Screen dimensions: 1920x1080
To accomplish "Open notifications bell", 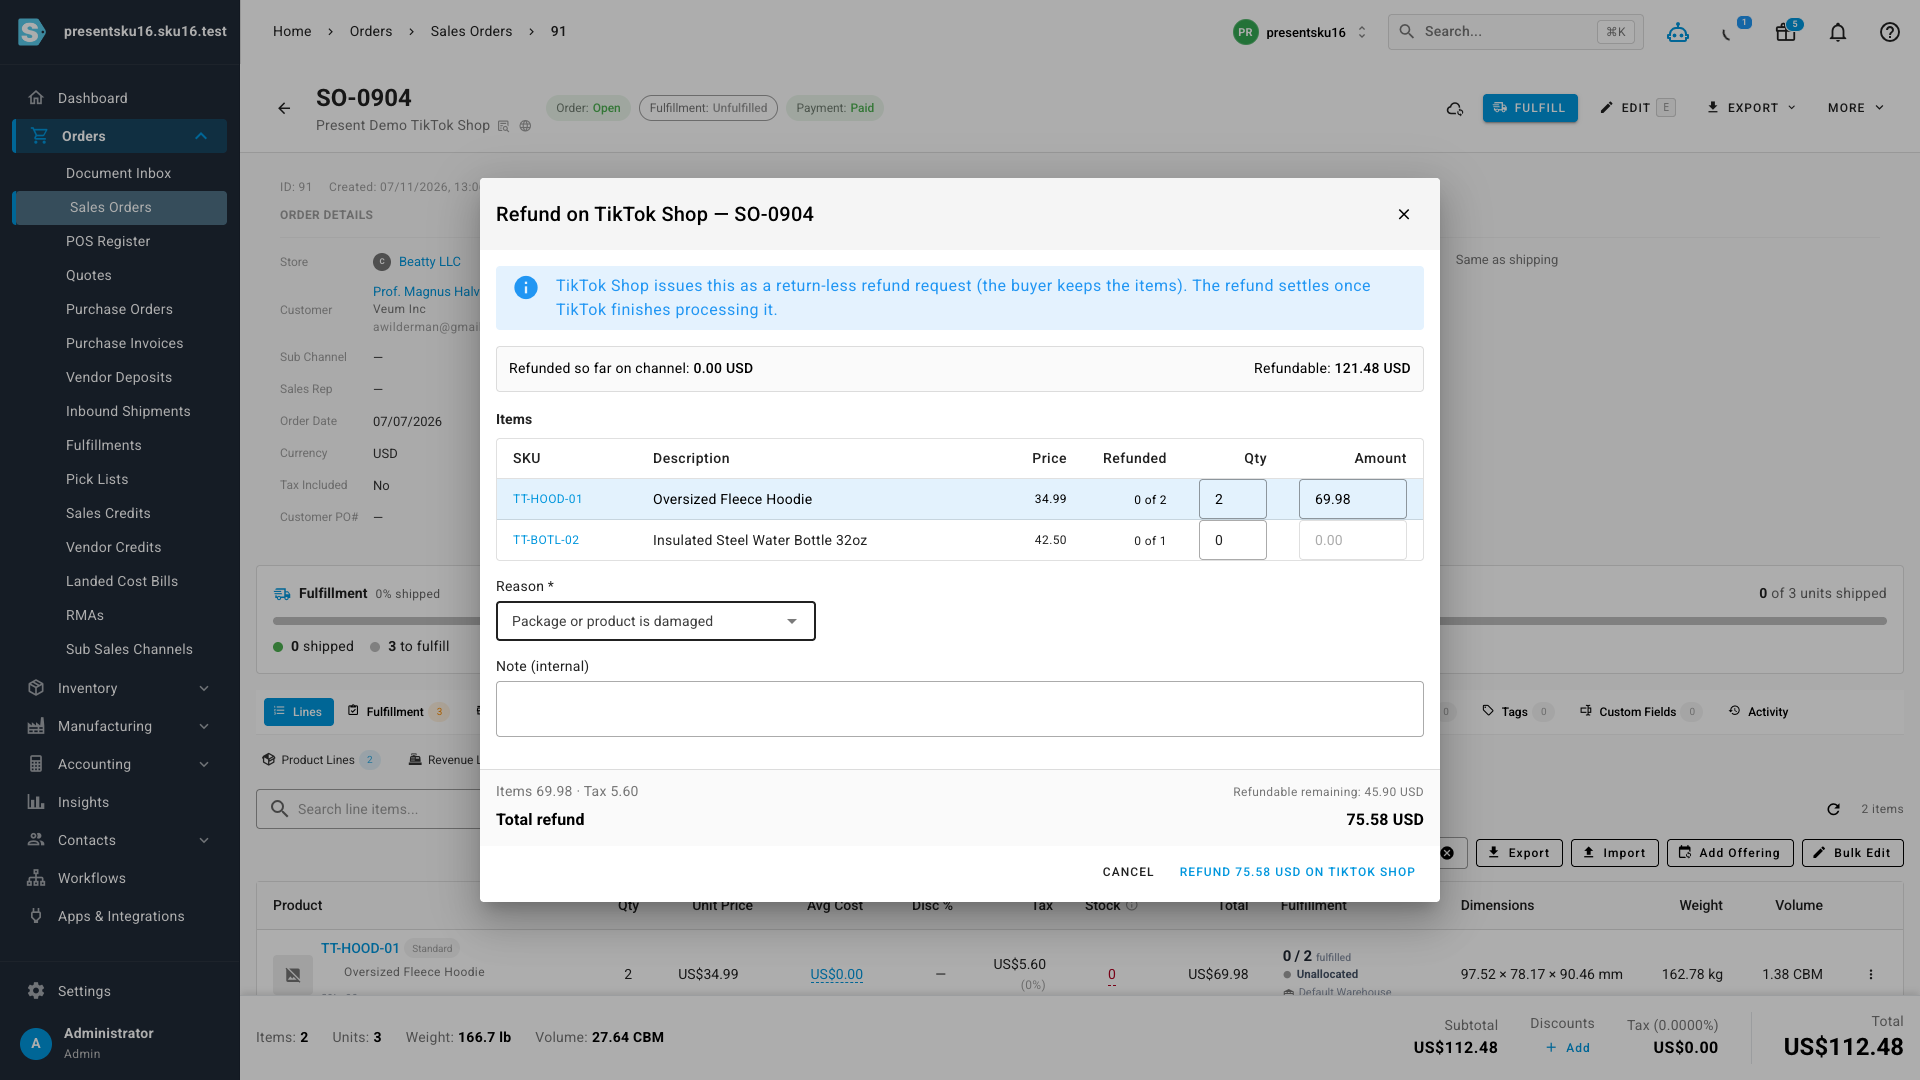I will click(1838, 32).
